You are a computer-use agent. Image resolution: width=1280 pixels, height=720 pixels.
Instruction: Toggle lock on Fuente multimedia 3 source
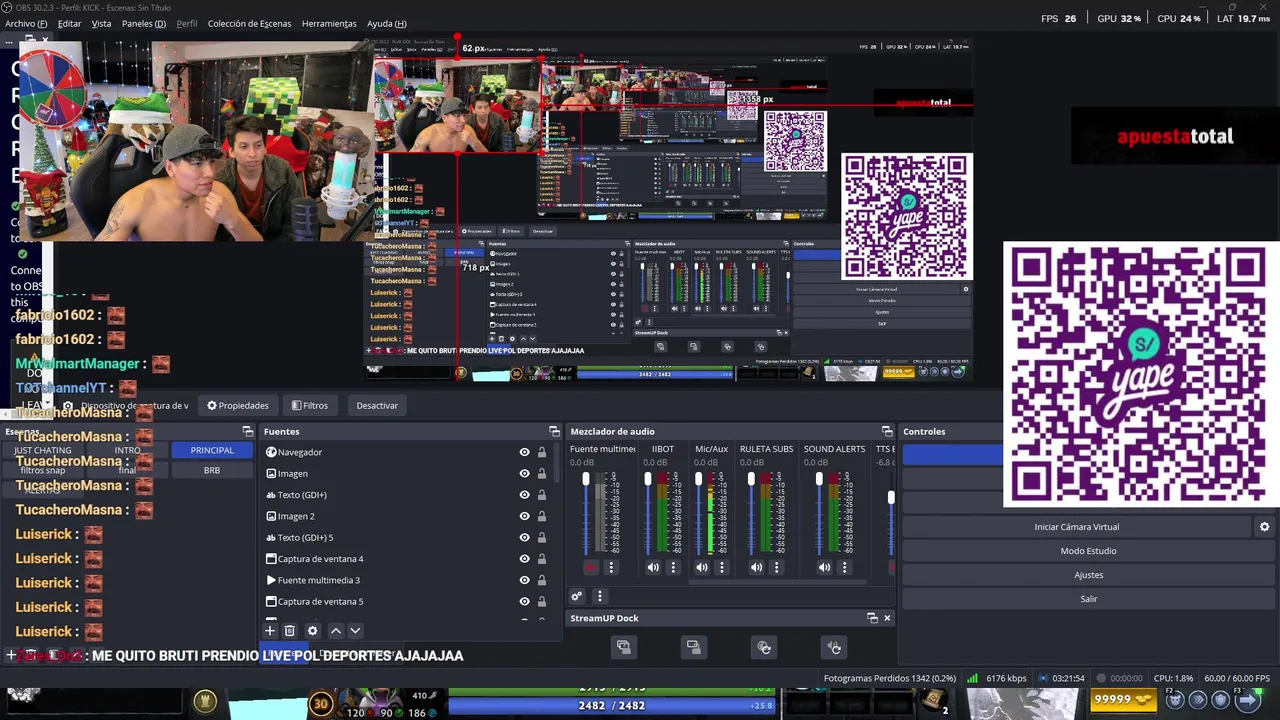click(x=542, y=580)
